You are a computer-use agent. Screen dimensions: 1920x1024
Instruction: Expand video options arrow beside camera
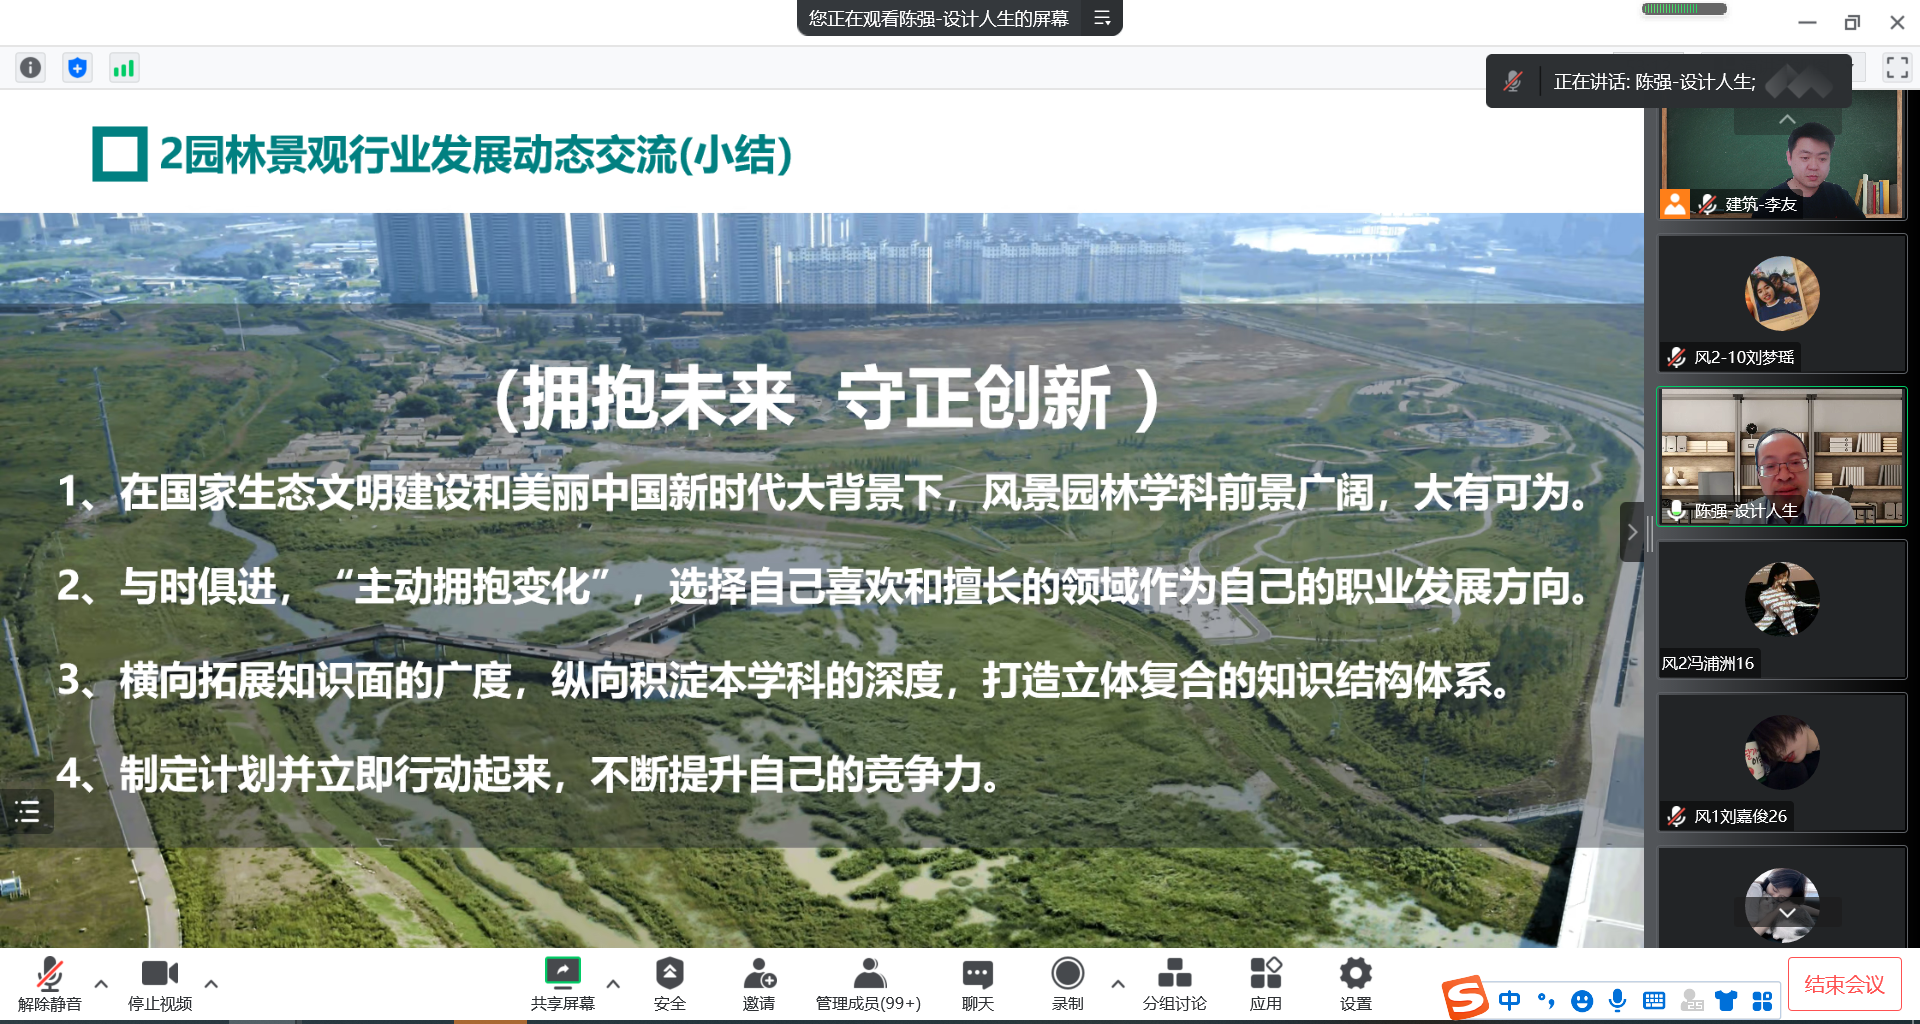click(x=211, y=984)
